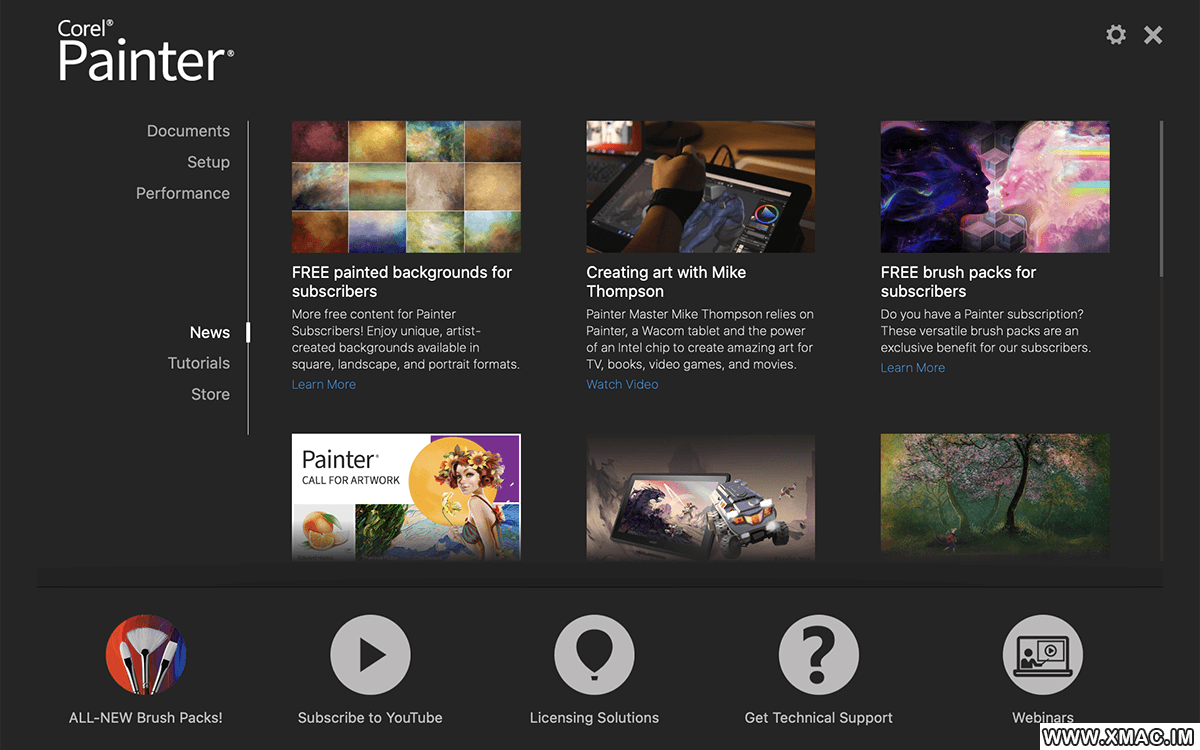The height and width of the screenshot is (750, 1200).
Task: Open the settings gear icon
Action: pyautogui.click(x=1116, y=35)
